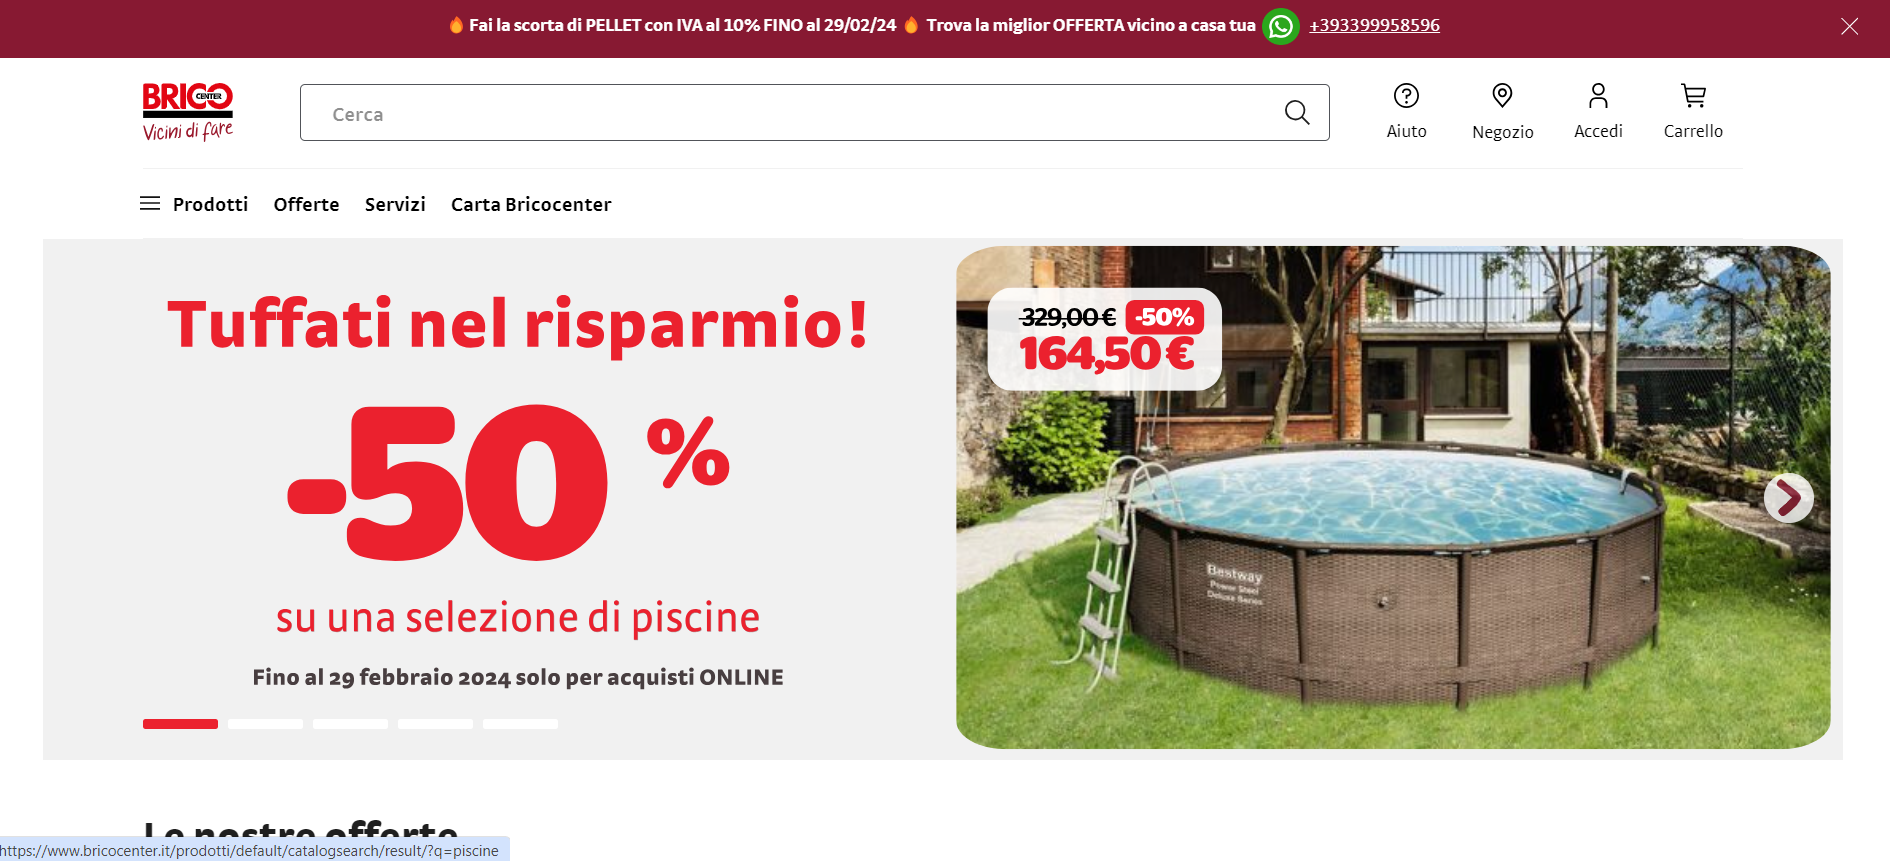This screenshot has width=1890, height=861.
Task: Go to Brico Center logo homepage
Action: tap(188, 112)
